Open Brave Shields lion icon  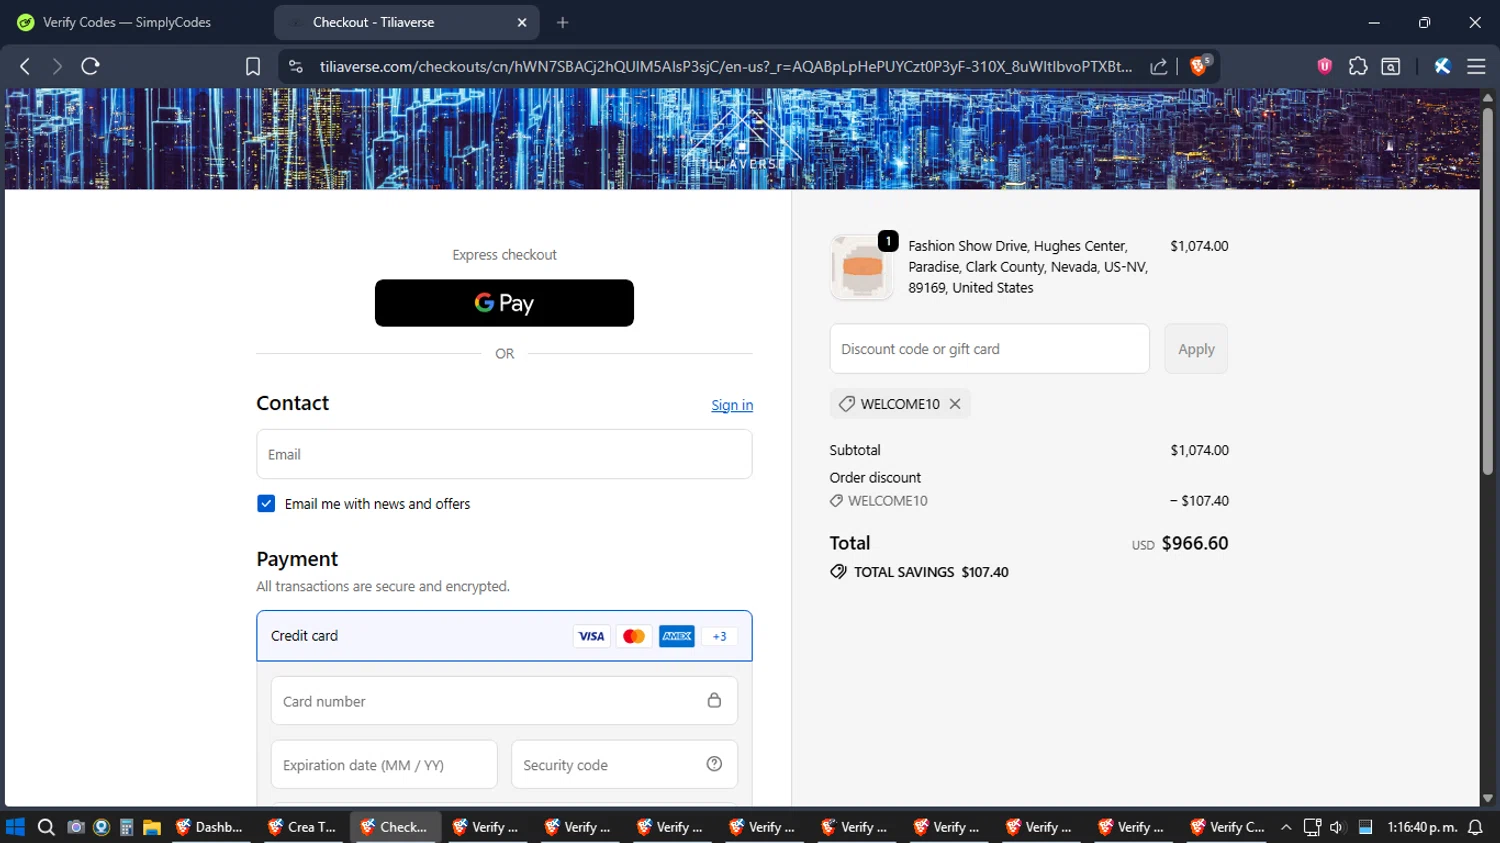(1199, 66)
